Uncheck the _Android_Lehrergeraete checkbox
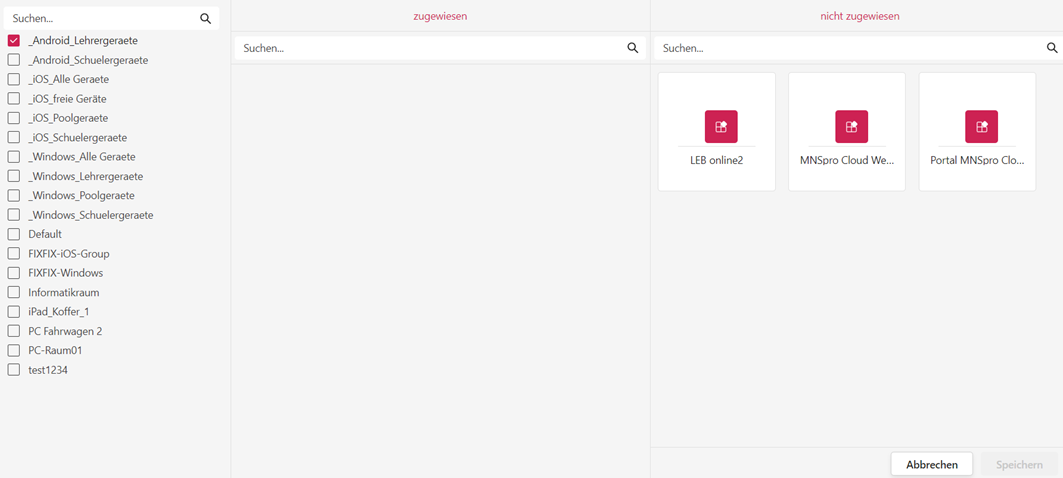 (x=14, y=41)
